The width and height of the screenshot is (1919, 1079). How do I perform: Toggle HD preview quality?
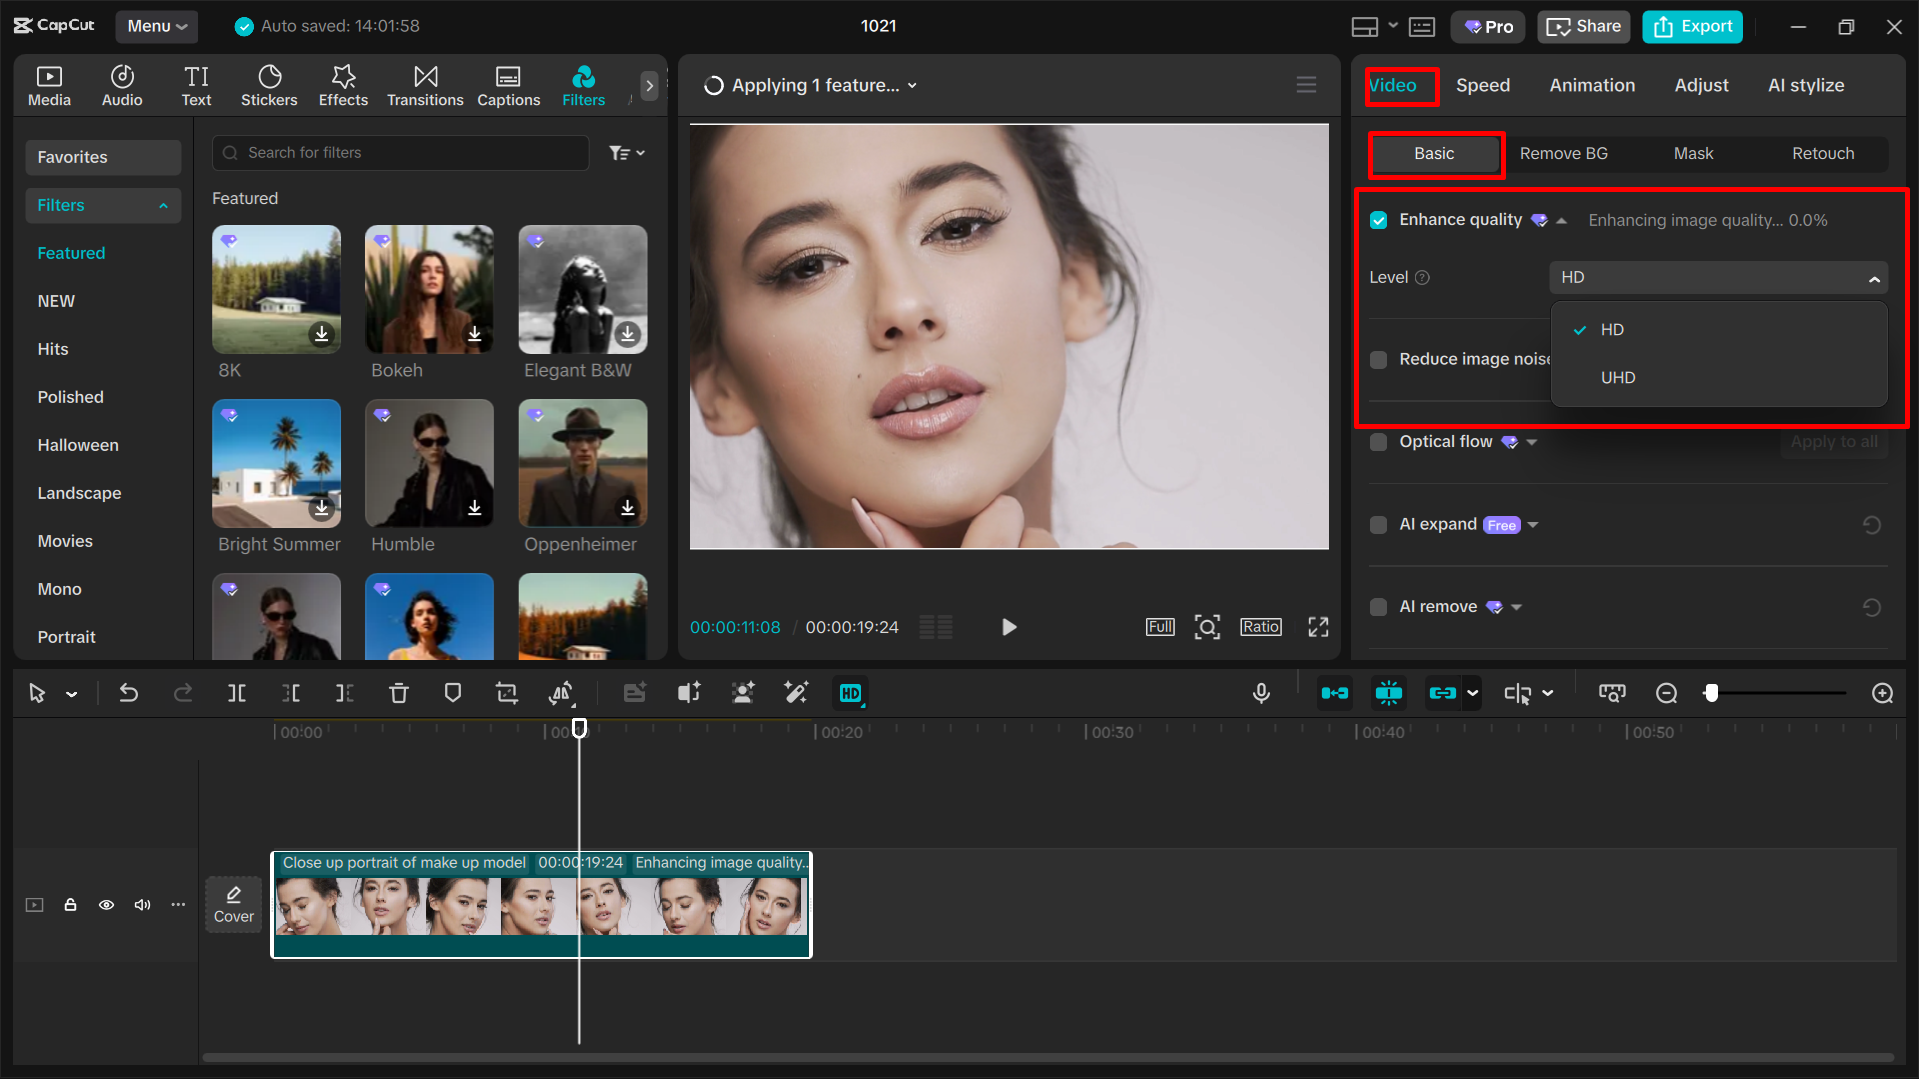[850, 692]
